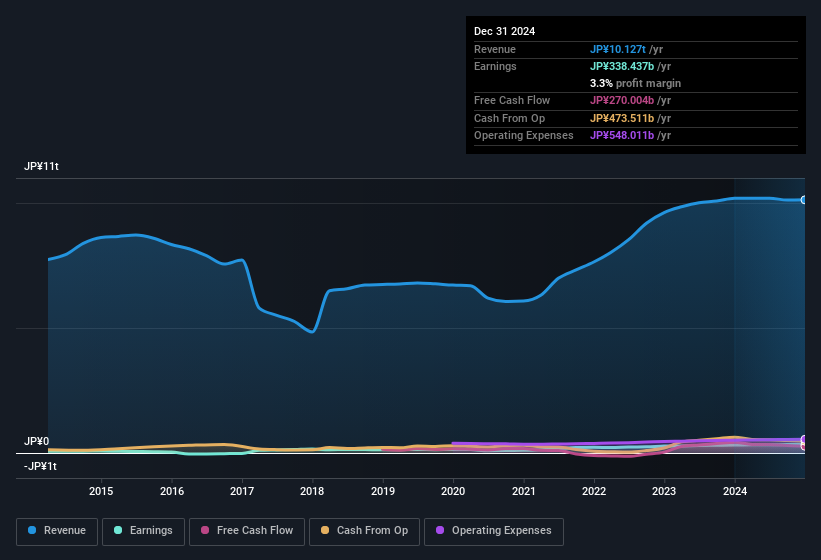The width and height of the screenshot is (821, 560).
Task: Toggle the Operating Expenses legend button
Action: click(x=494, y=532)
